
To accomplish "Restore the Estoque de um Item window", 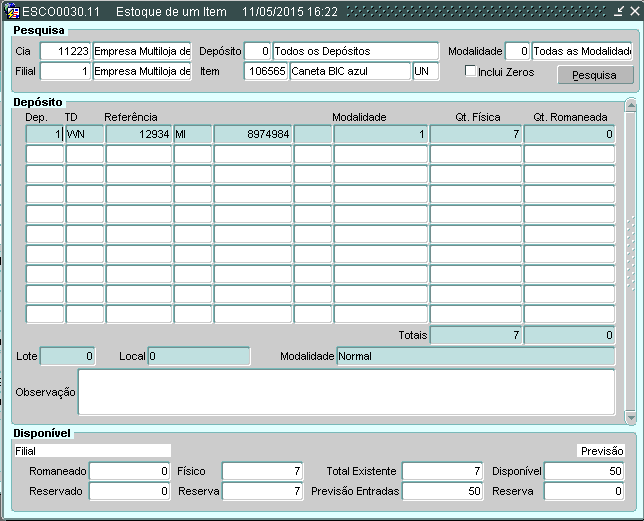I will click(x=619, y=11).
